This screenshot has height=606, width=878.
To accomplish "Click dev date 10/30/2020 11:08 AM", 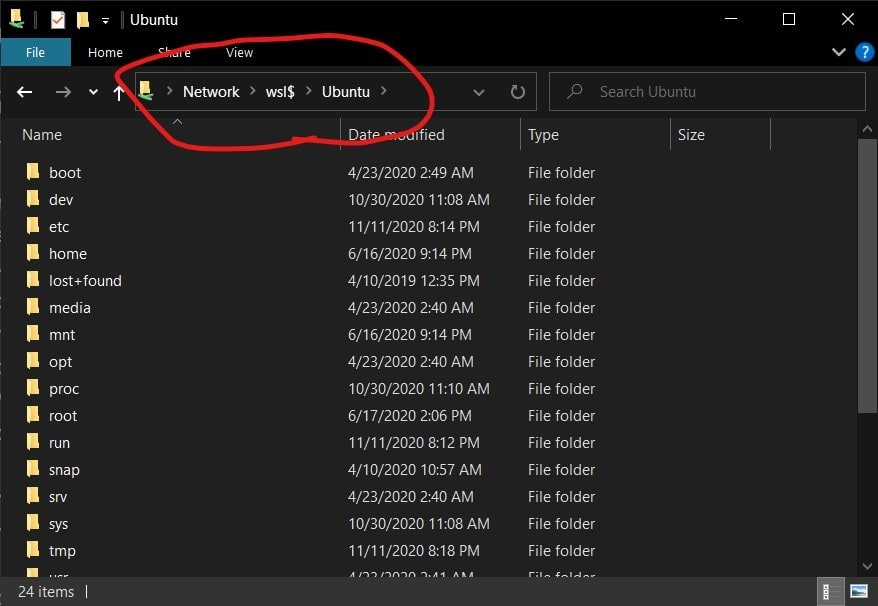I will point(419,199).
